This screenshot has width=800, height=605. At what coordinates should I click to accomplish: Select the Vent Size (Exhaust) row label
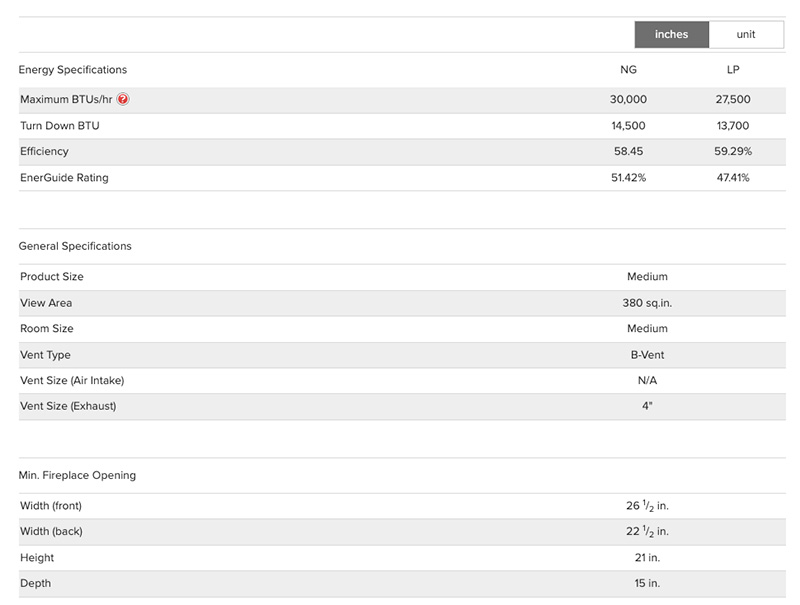(68, 406)
